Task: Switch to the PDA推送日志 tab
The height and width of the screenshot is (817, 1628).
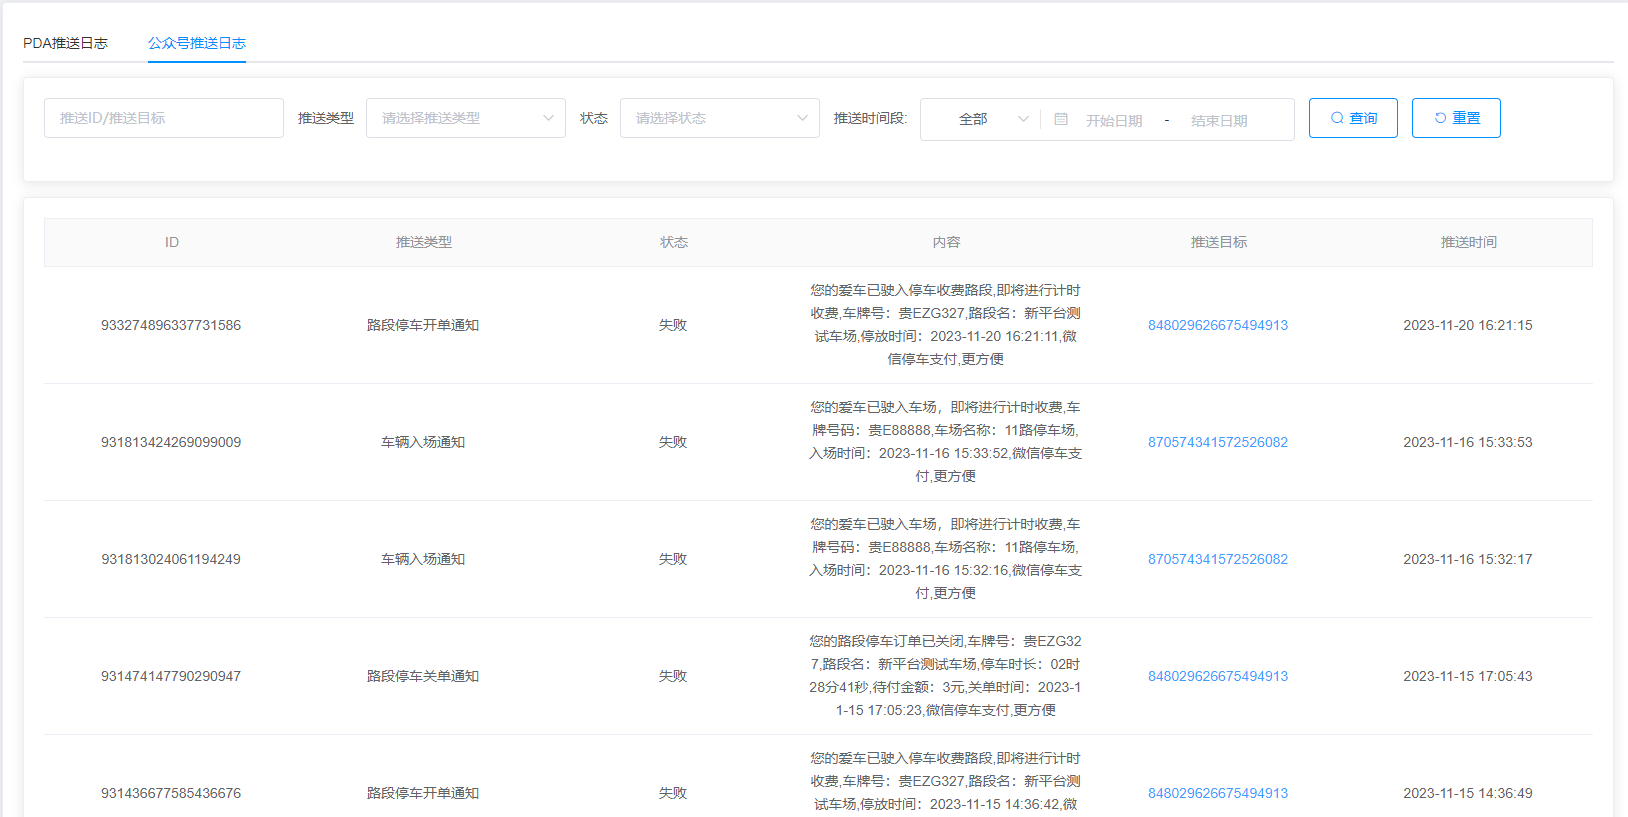Action: click(65, 43)
